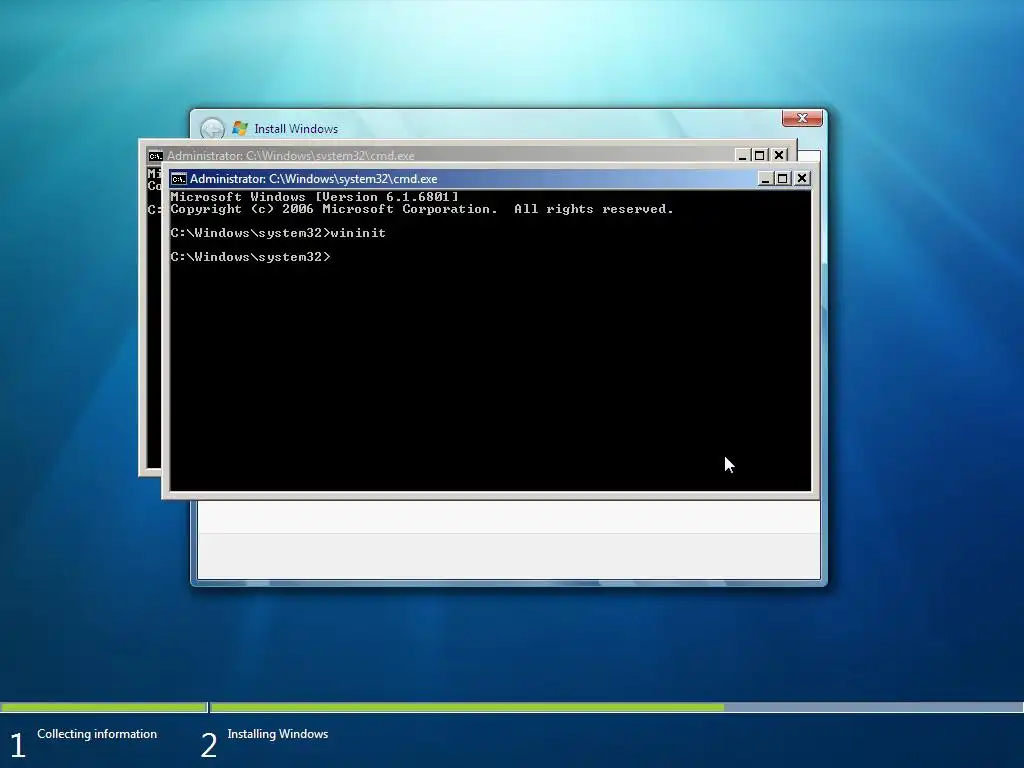Maximize the front cmd.exe window
1024x768 pixels.
[x=783, y=178]
